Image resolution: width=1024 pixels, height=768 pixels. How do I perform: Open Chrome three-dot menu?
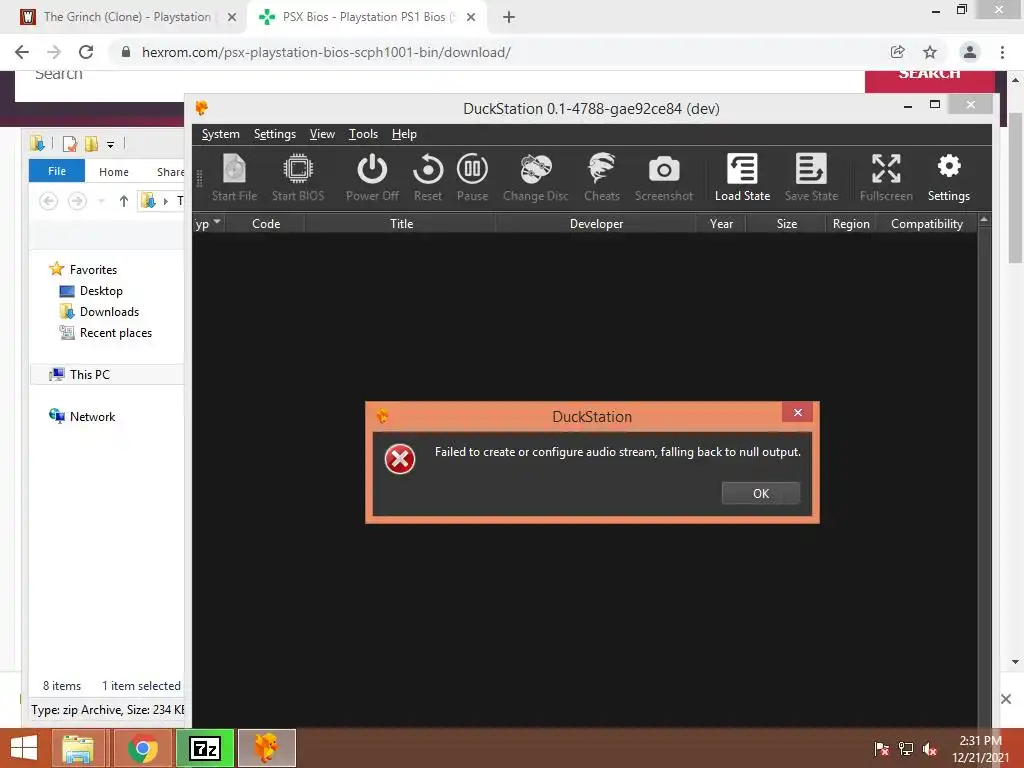click(x=1002, y=52)
